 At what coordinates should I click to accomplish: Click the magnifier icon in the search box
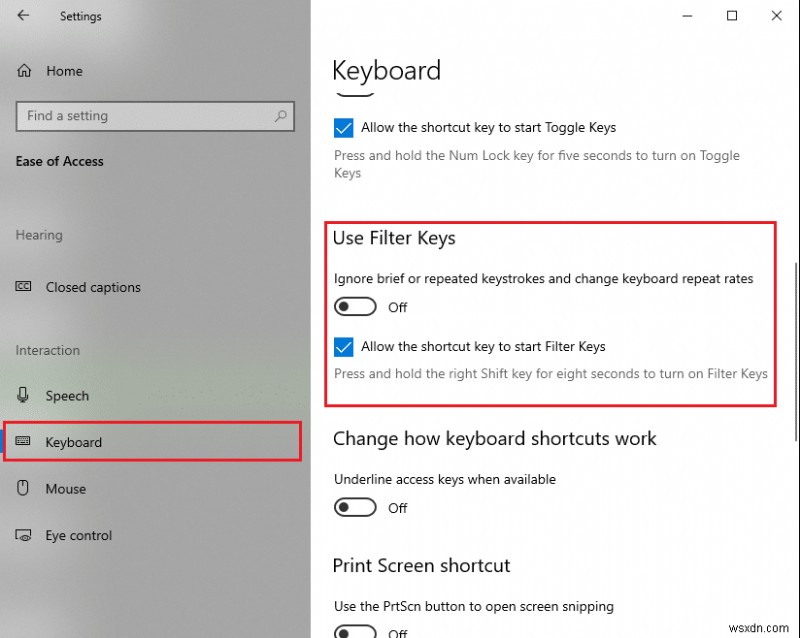(x=281, y=116)
